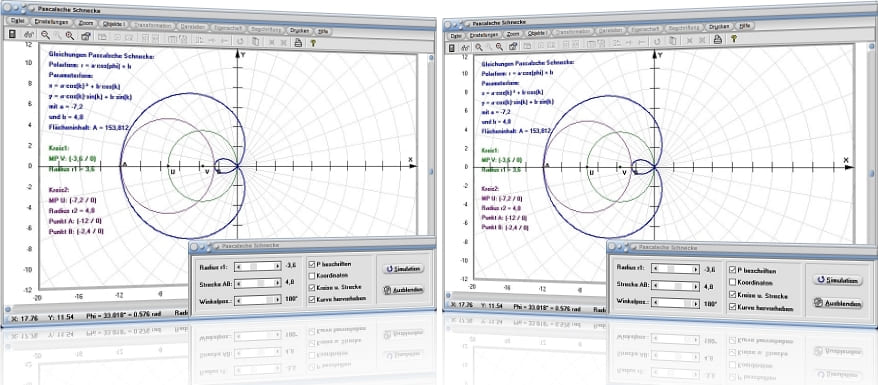Click the 'Ausblenden' button in the right dialog

[838, 303]
